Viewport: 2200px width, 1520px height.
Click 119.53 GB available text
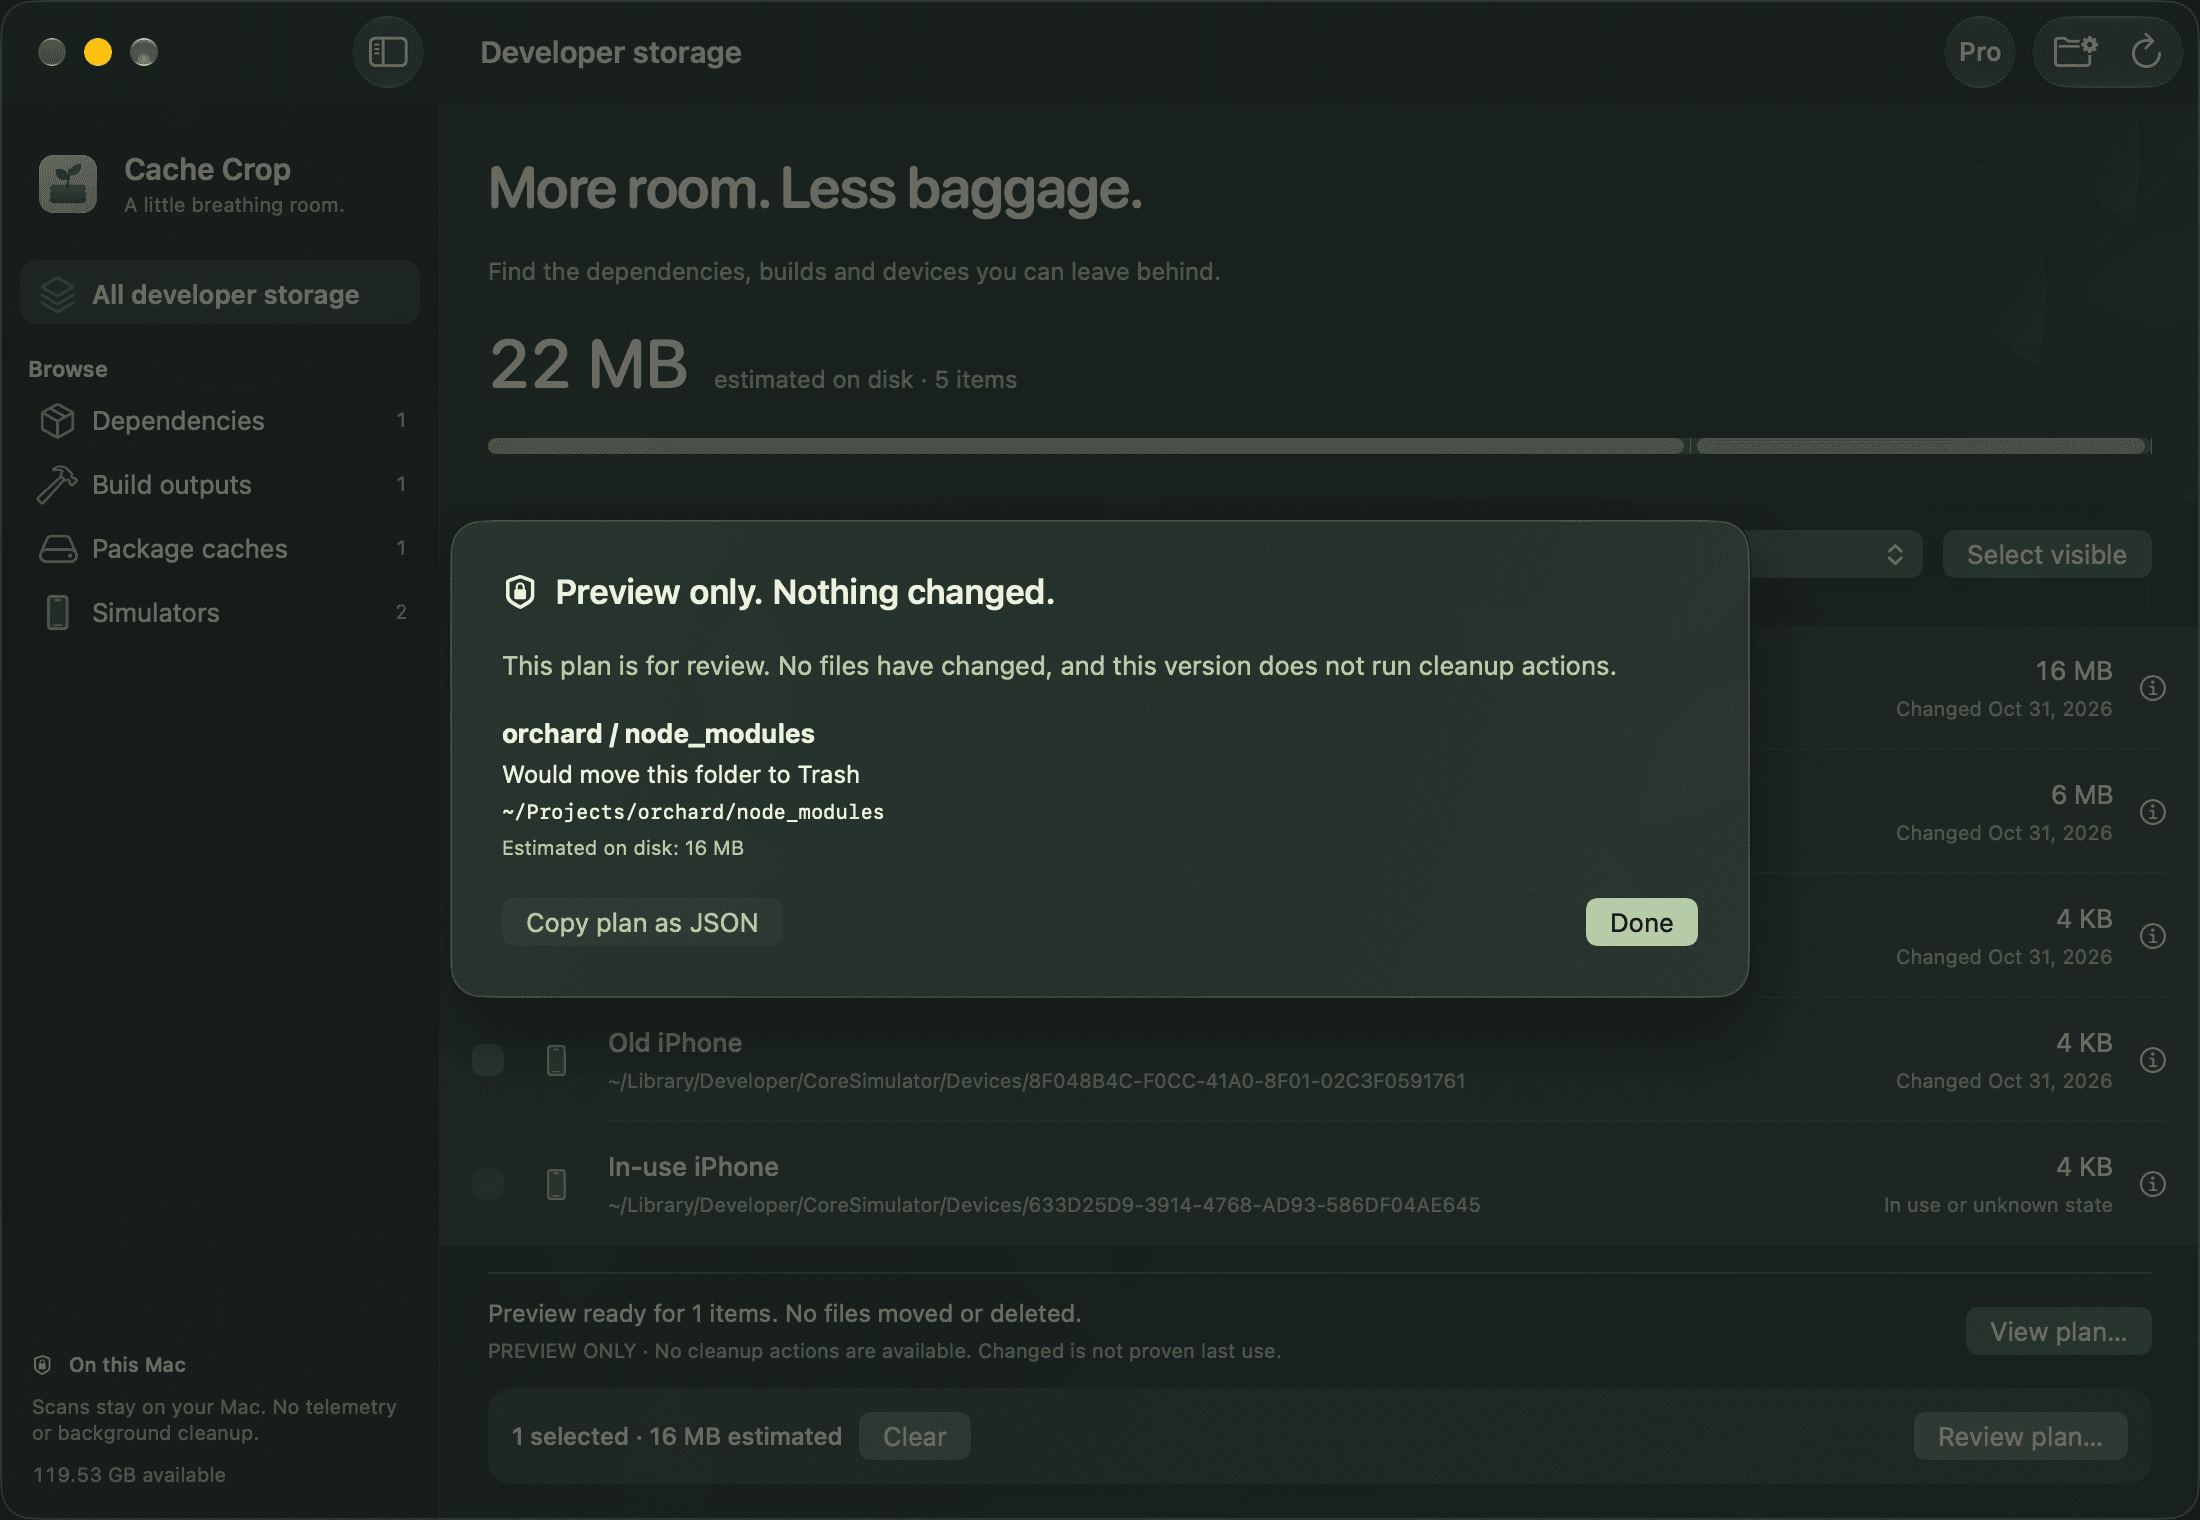pyautogui.click(x=129, y=1475)
